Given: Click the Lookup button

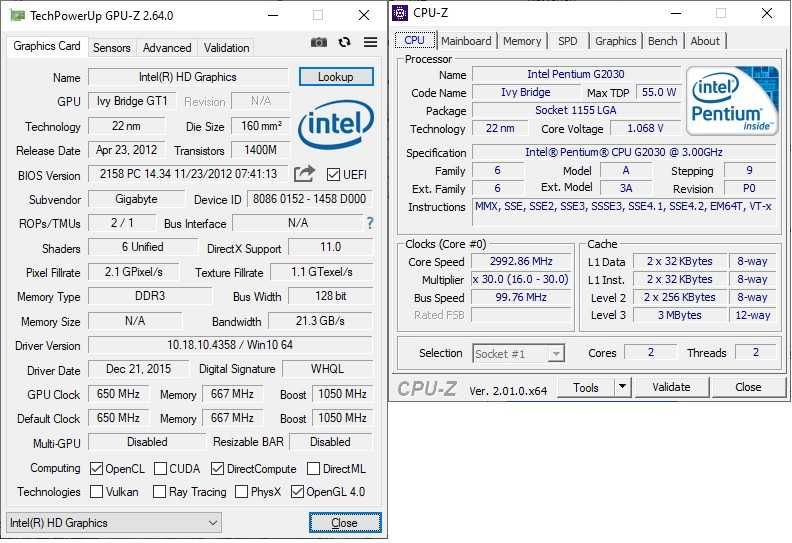Looking at the screenshot, I should click(336, 77).
